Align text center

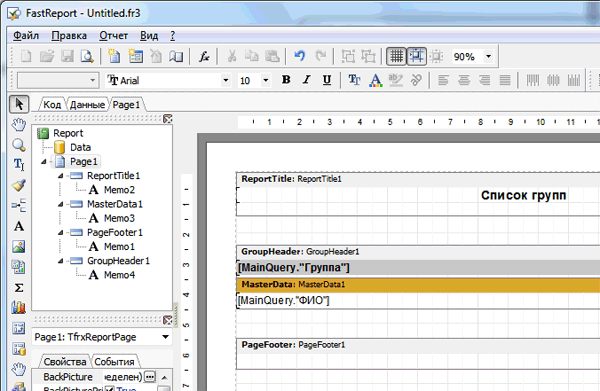point(464,80)
